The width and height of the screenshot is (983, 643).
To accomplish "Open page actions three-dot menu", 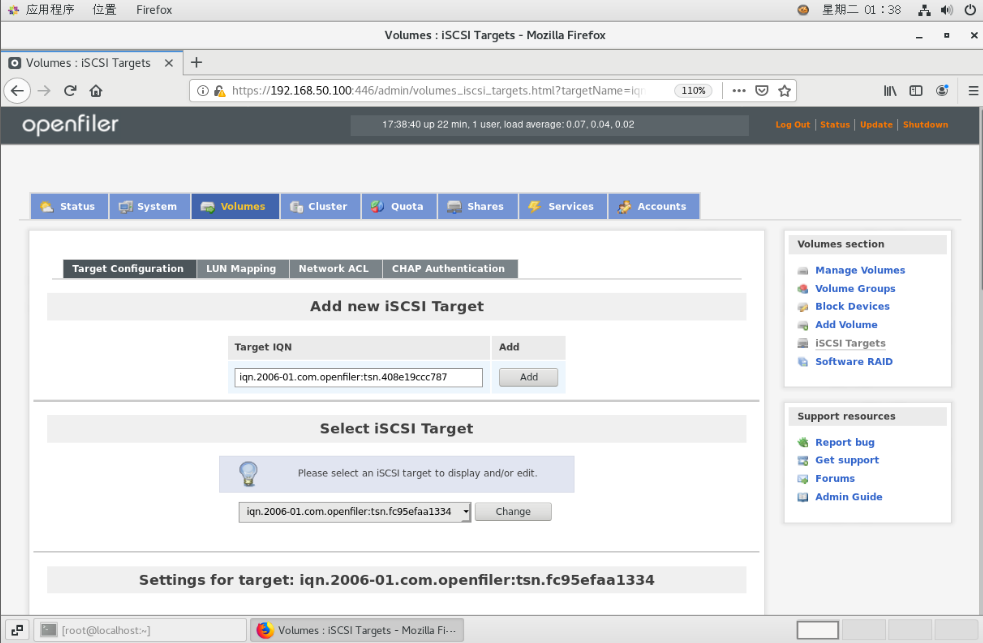I will 739,91.
